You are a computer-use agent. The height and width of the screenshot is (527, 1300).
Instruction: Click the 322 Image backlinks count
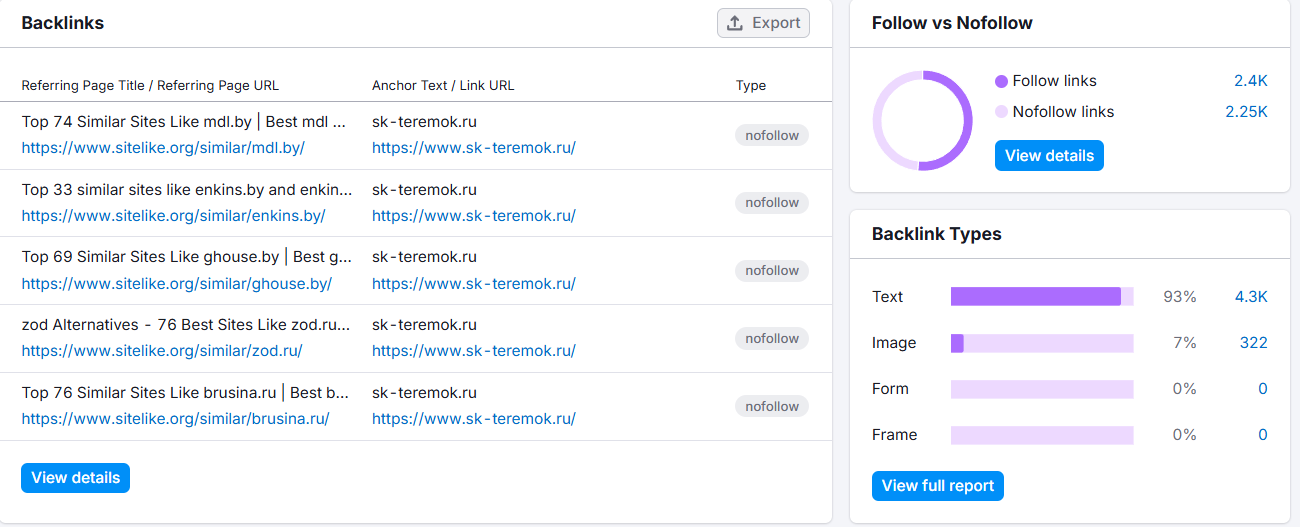1253,343
